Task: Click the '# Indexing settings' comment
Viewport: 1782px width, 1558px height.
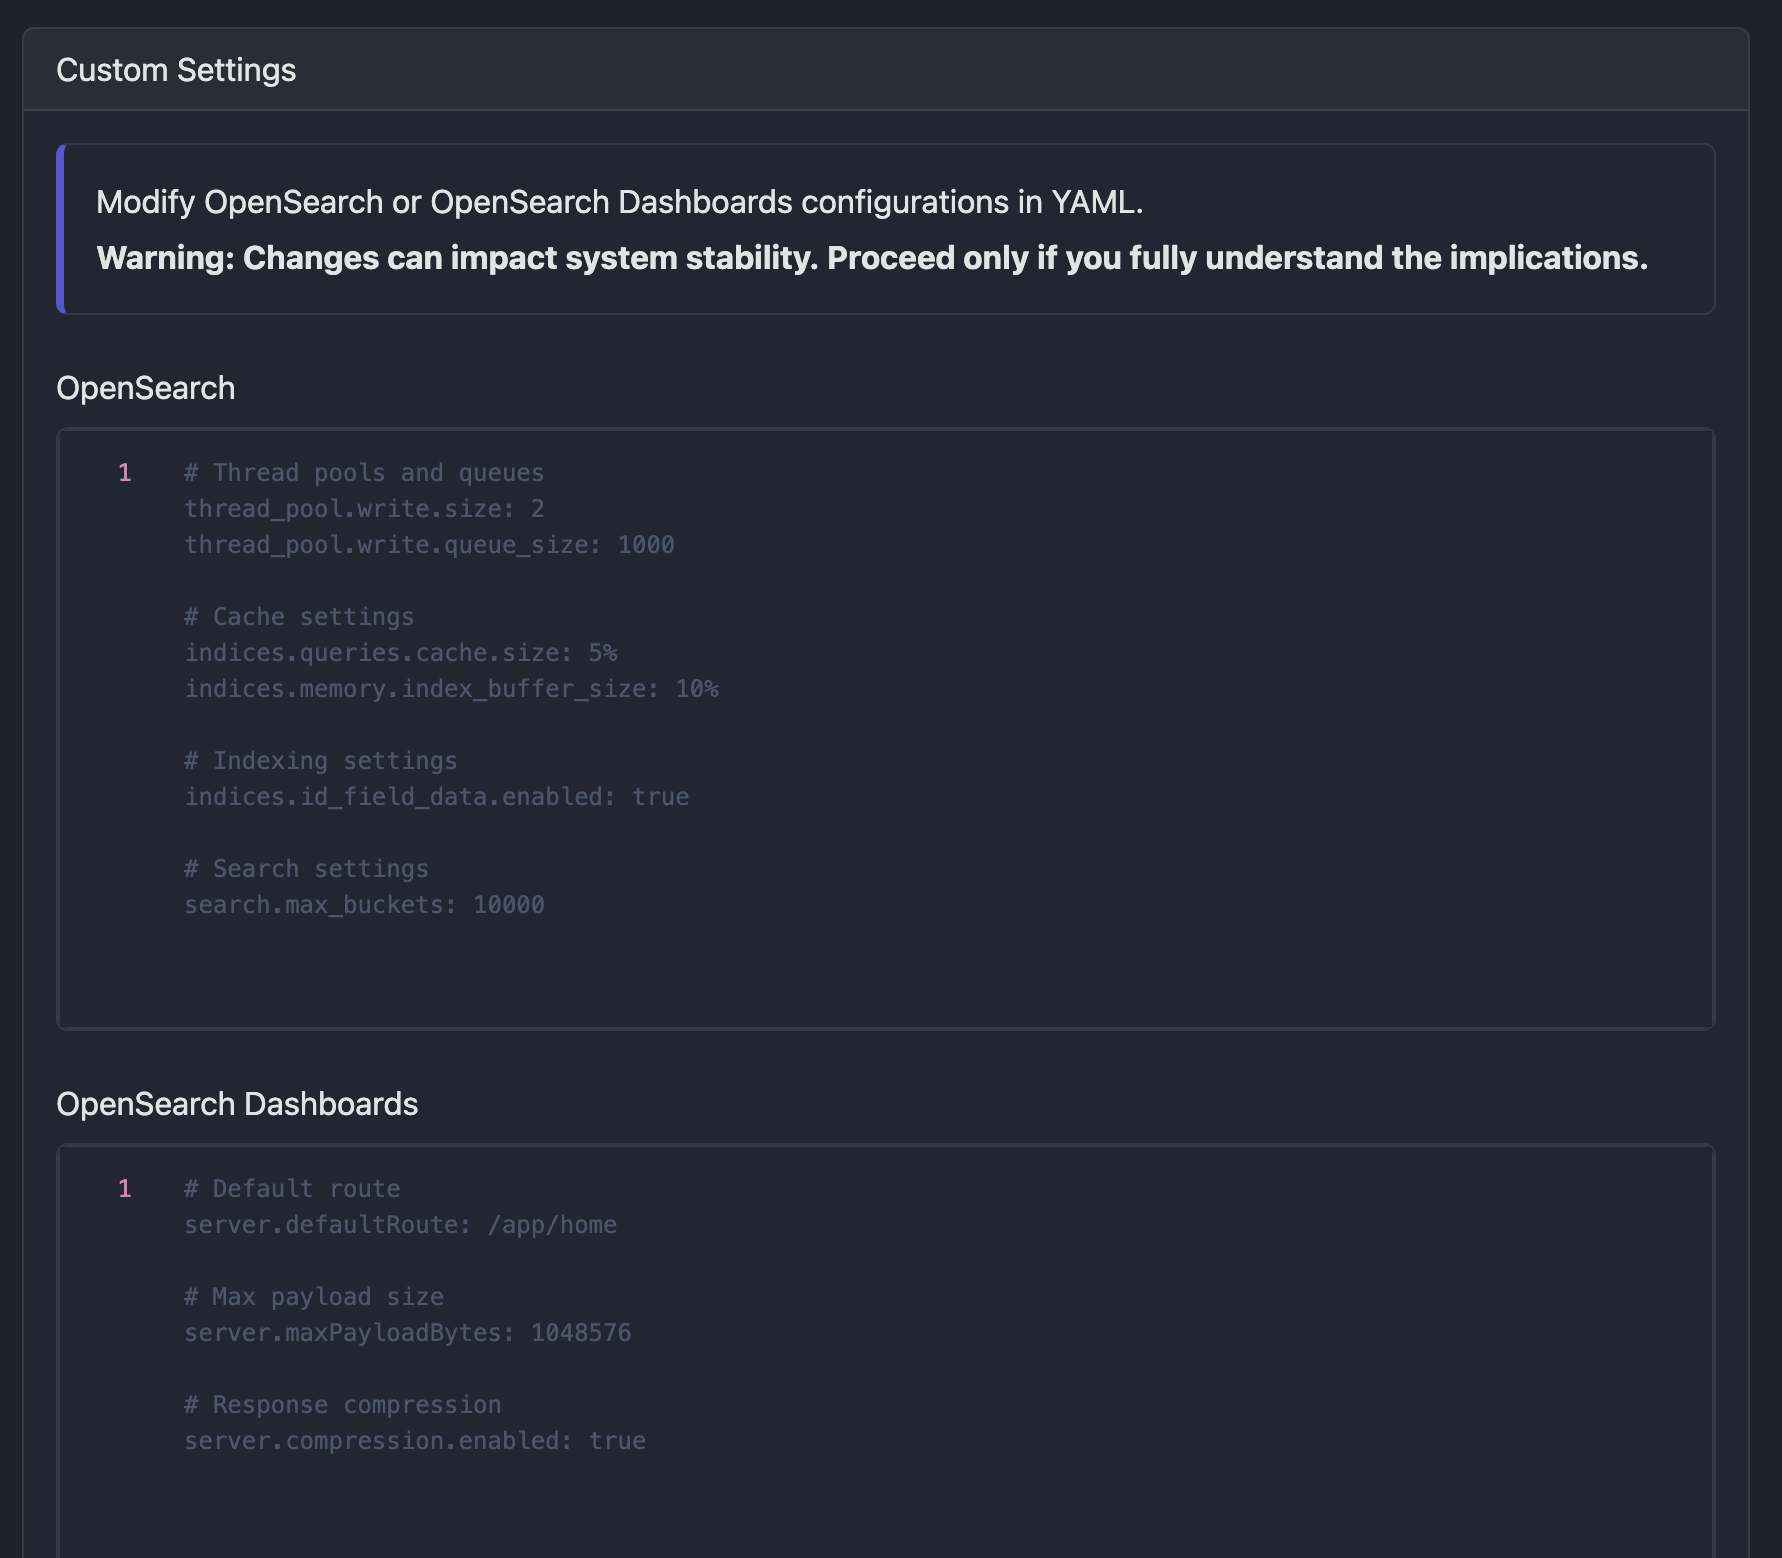Action: coord(321,761)
